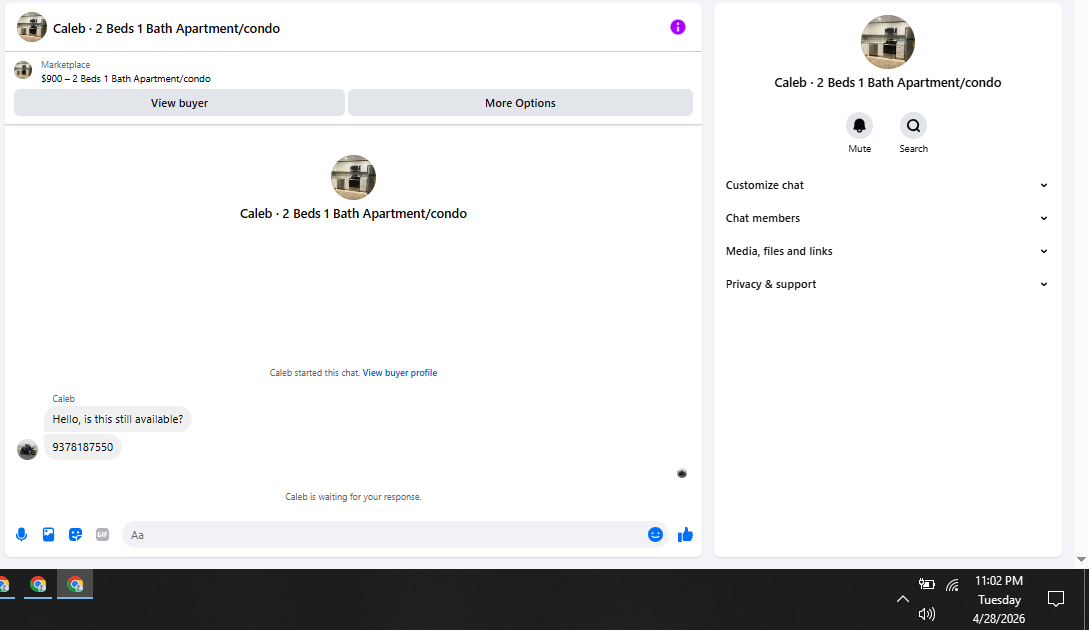Image resolution: width=1089 pixels, height=630 pixels.
Task: Expand the Privacy & support section
Action: (887, 284)
